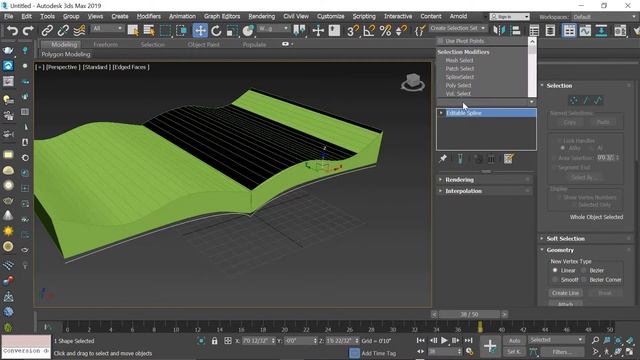Open the key filter Selected dropdown
Image resolution: width=640 pixels, height=360 pixels.
pyautogui.click(x=556, y=340)
